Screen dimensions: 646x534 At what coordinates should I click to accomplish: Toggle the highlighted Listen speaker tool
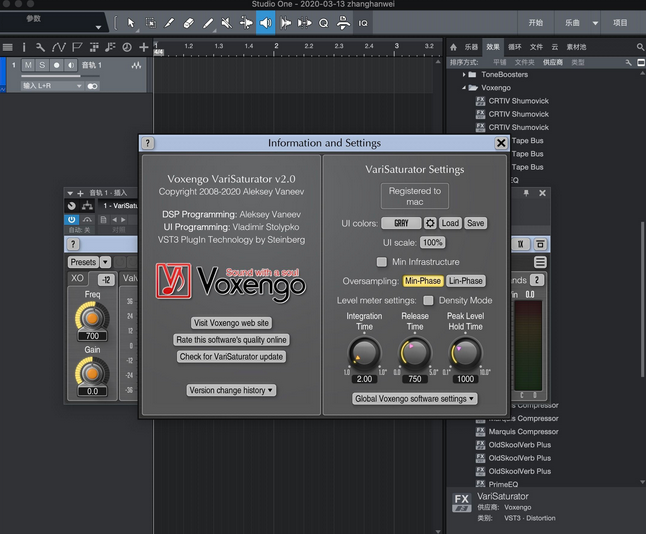[266, 23]
